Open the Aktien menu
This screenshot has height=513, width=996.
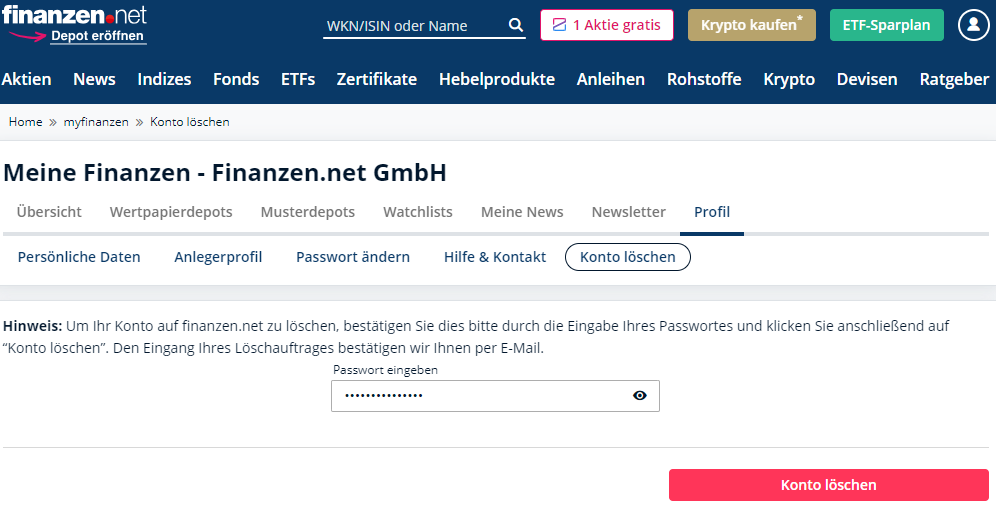(27, 79)
